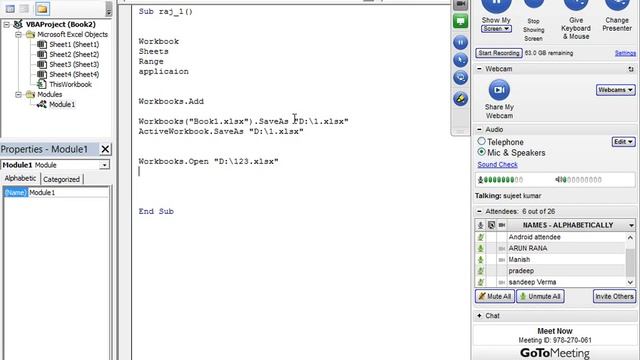Click the speaker level meter
The height and width of the screenshot is (360, 640).
(x=578, y=180)
